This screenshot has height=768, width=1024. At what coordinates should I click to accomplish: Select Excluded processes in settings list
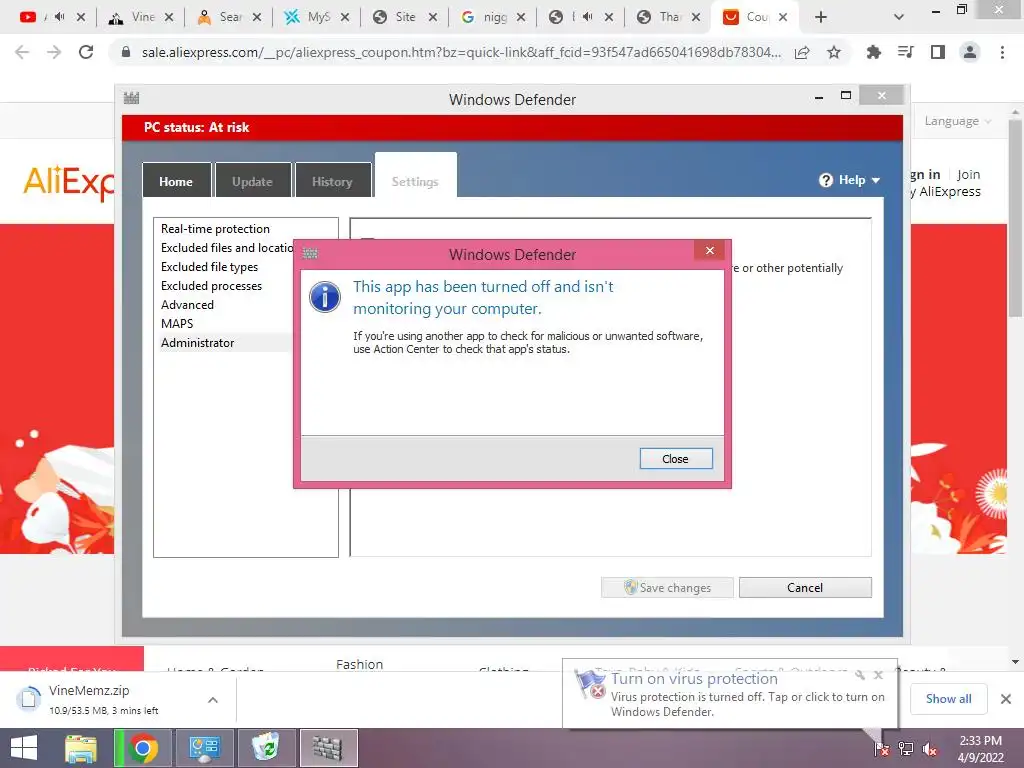point(212,285)
